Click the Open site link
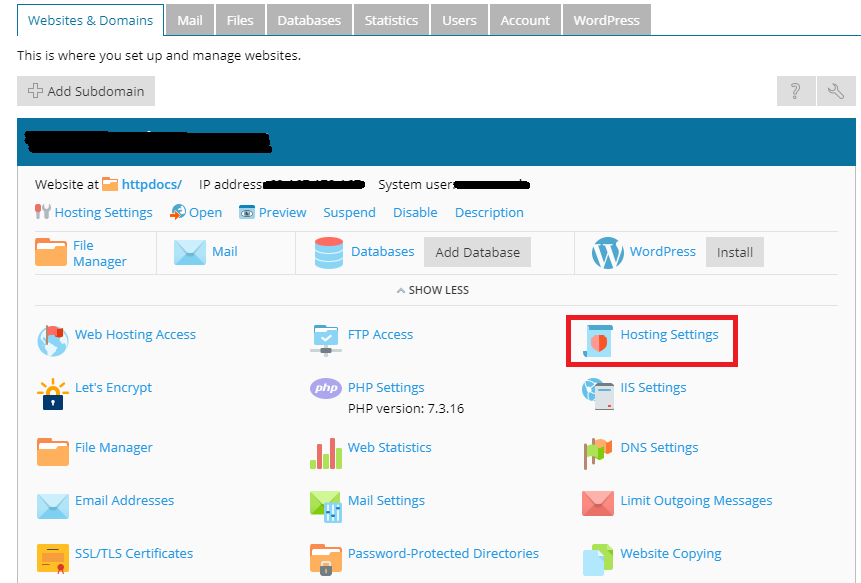861x583 pixels. 205,212
